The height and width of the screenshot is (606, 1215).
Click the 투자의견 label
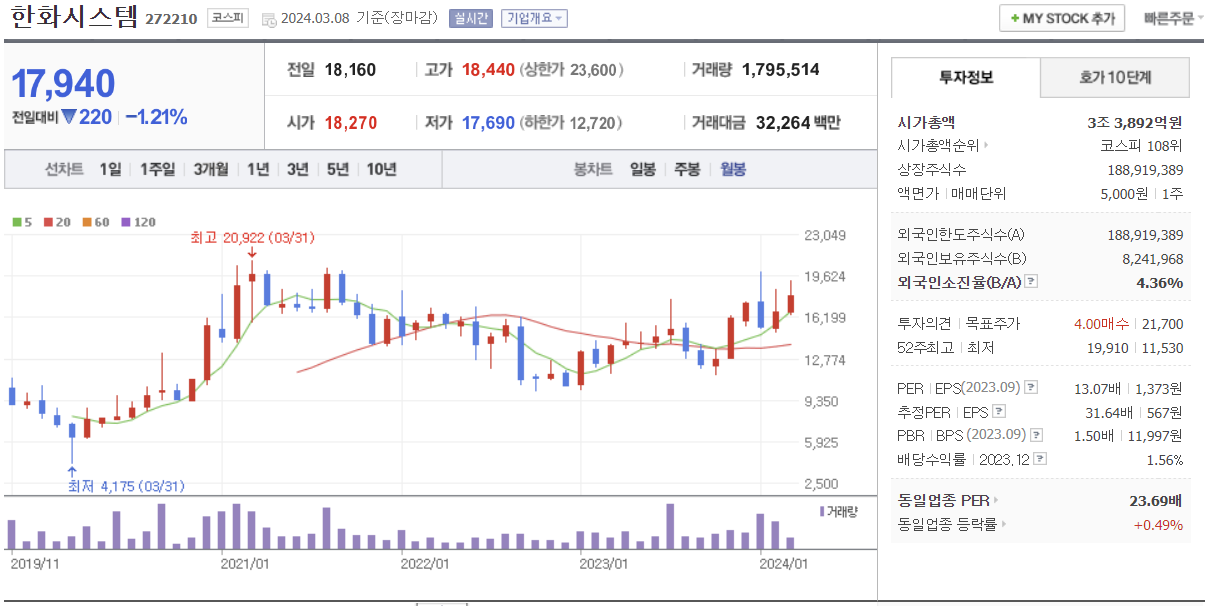[925, 324]
